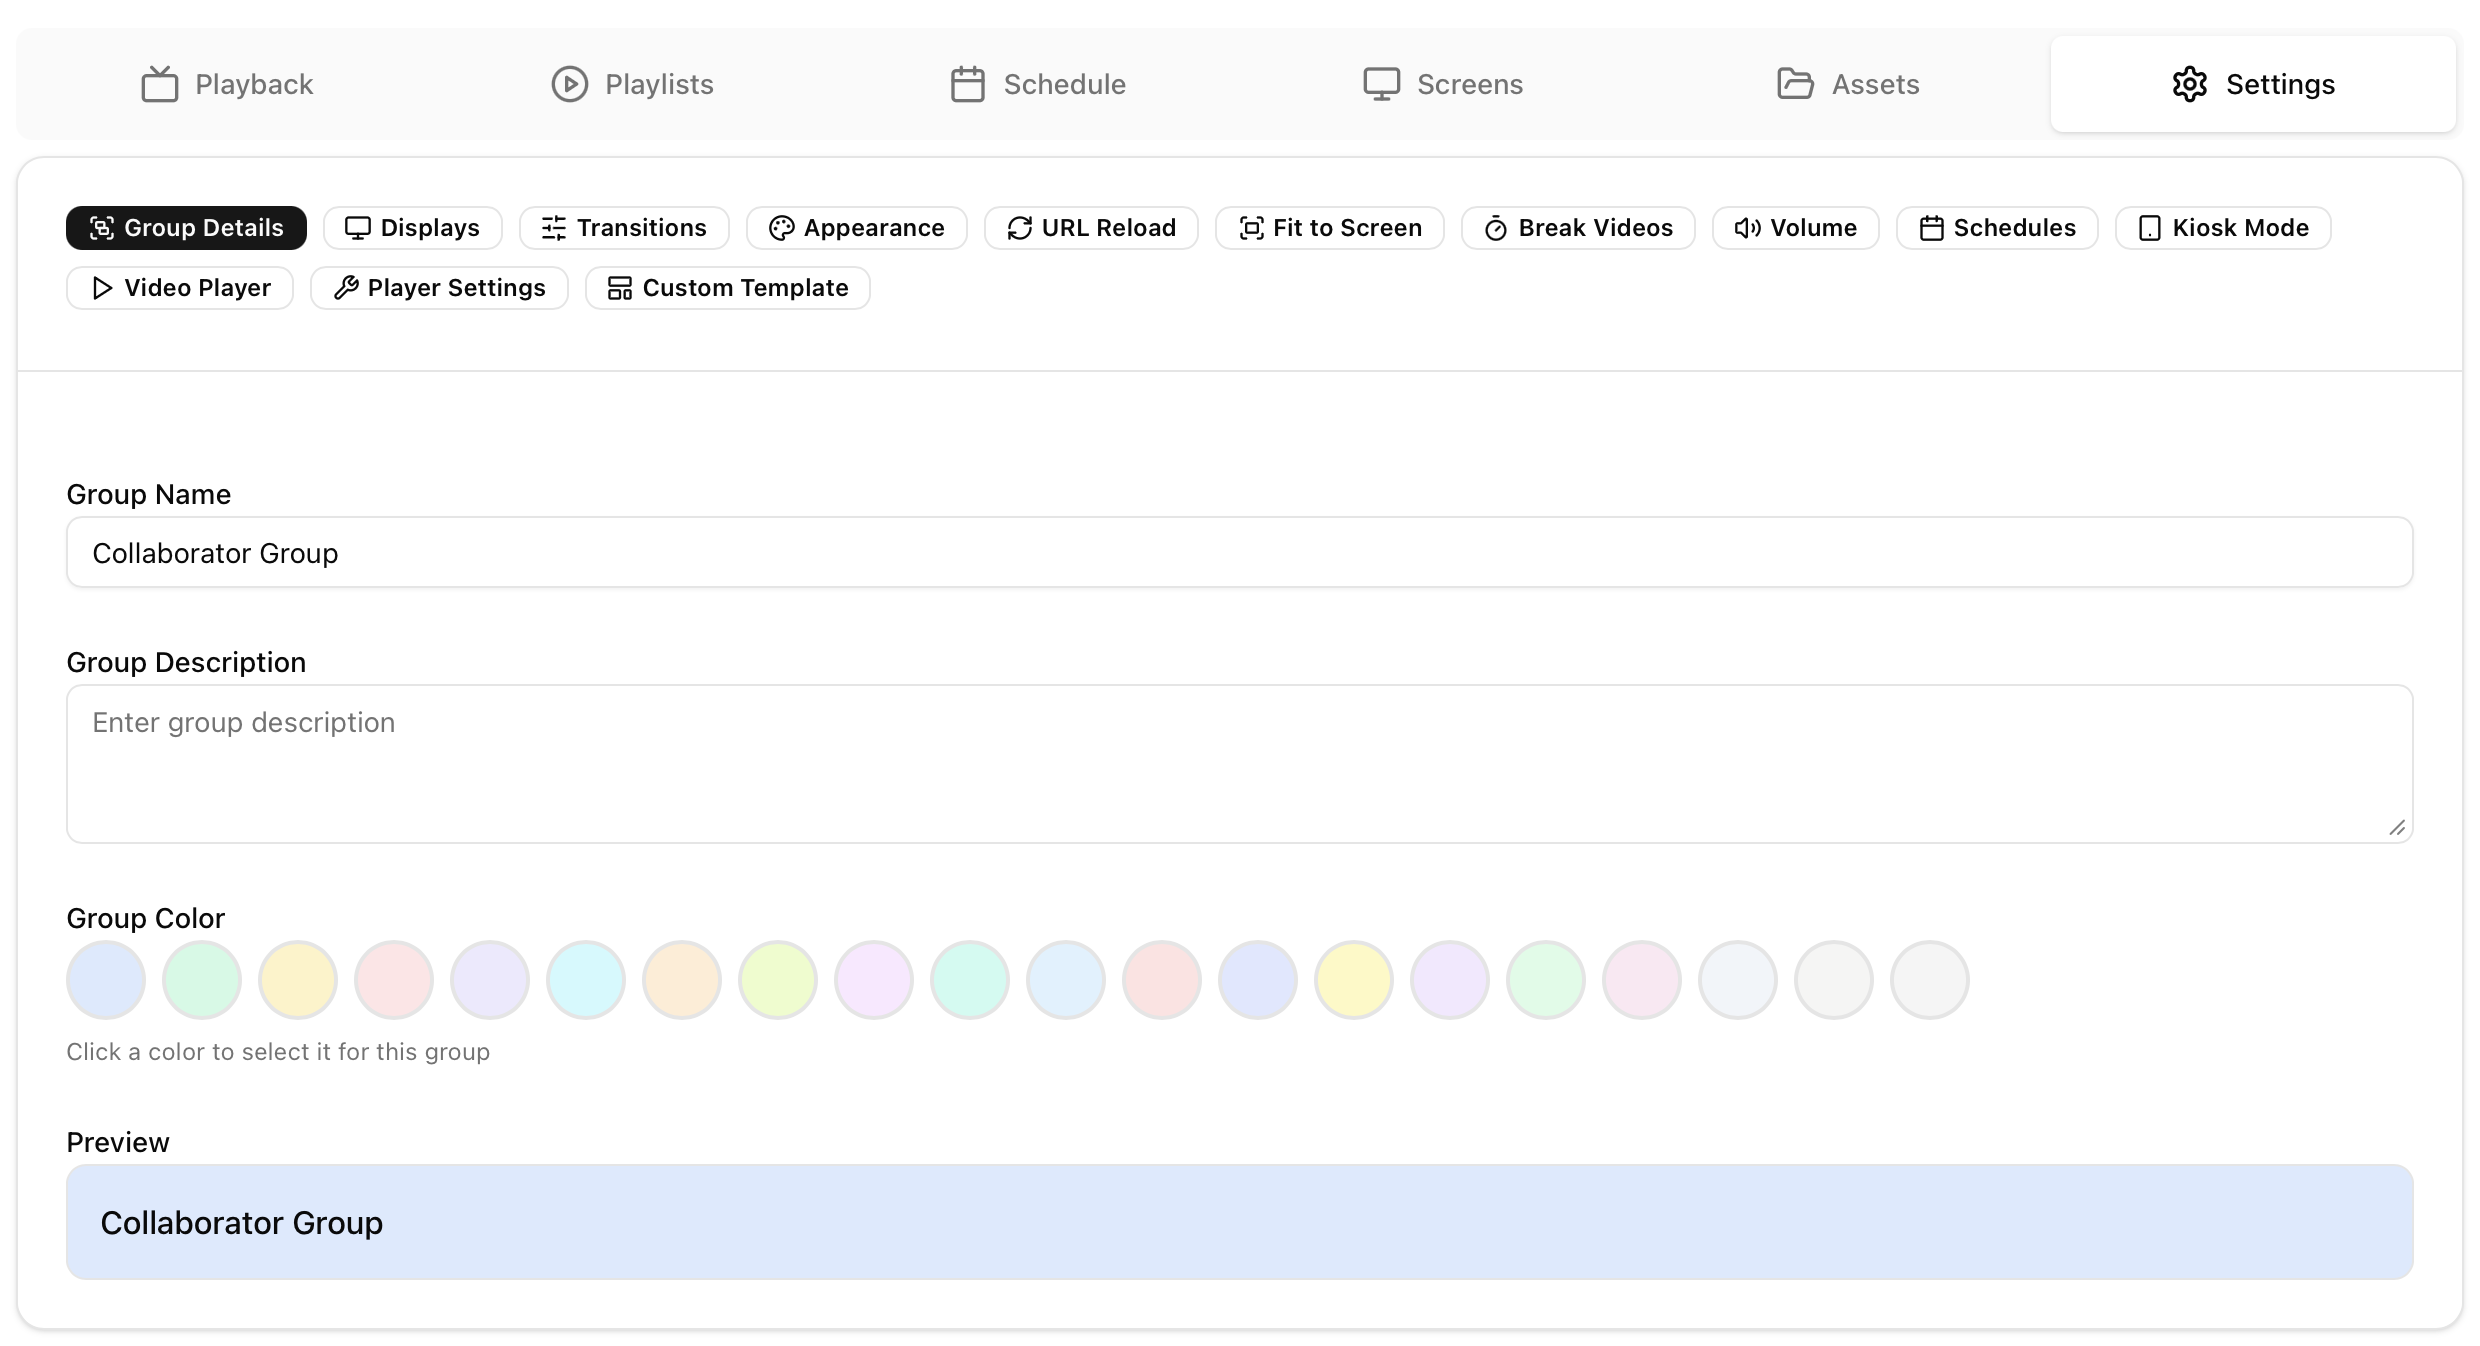The image size is (2480, 1346).
Task: Open the Custom Template section
Action: click(727, 288)
